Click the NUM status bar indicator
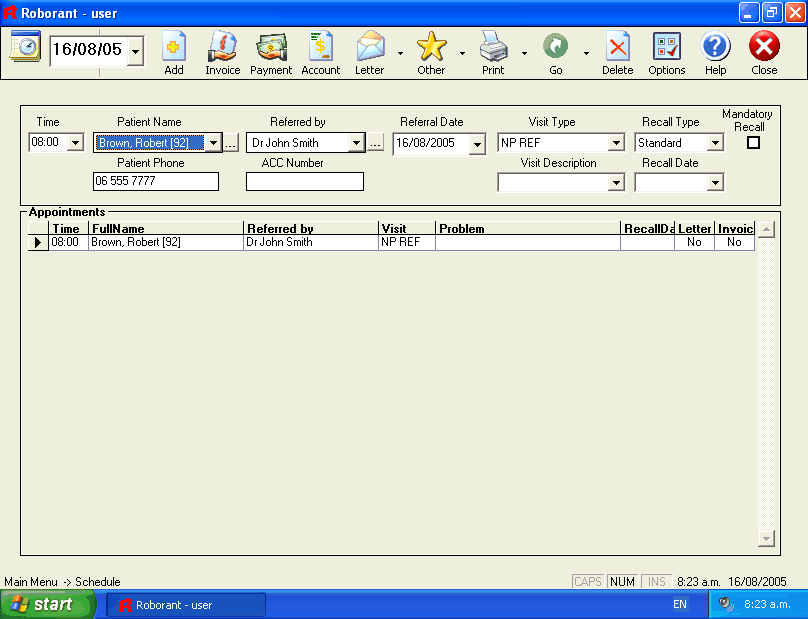Screen dimensions: 808x619 click(x=622, y=581)
